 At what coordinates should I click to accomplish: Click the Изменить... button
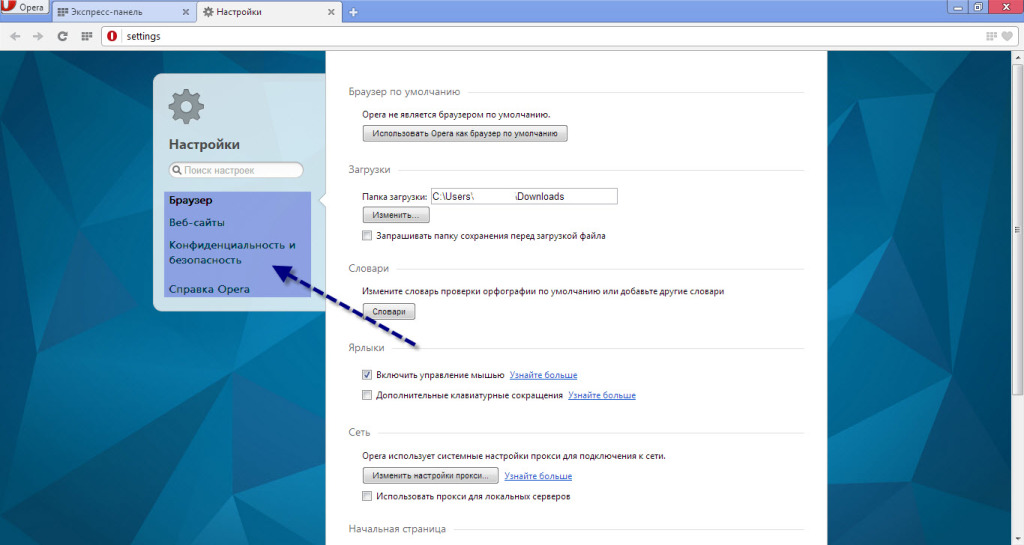(x=396, y=215)
